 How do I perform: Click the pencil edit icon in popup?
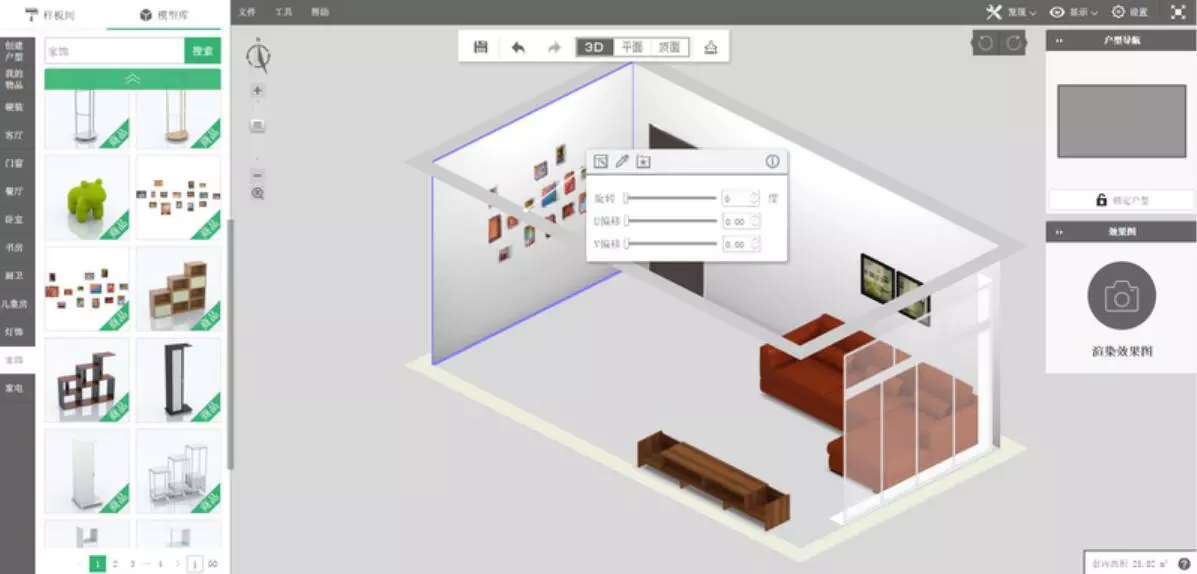click(x=622, y=161)
